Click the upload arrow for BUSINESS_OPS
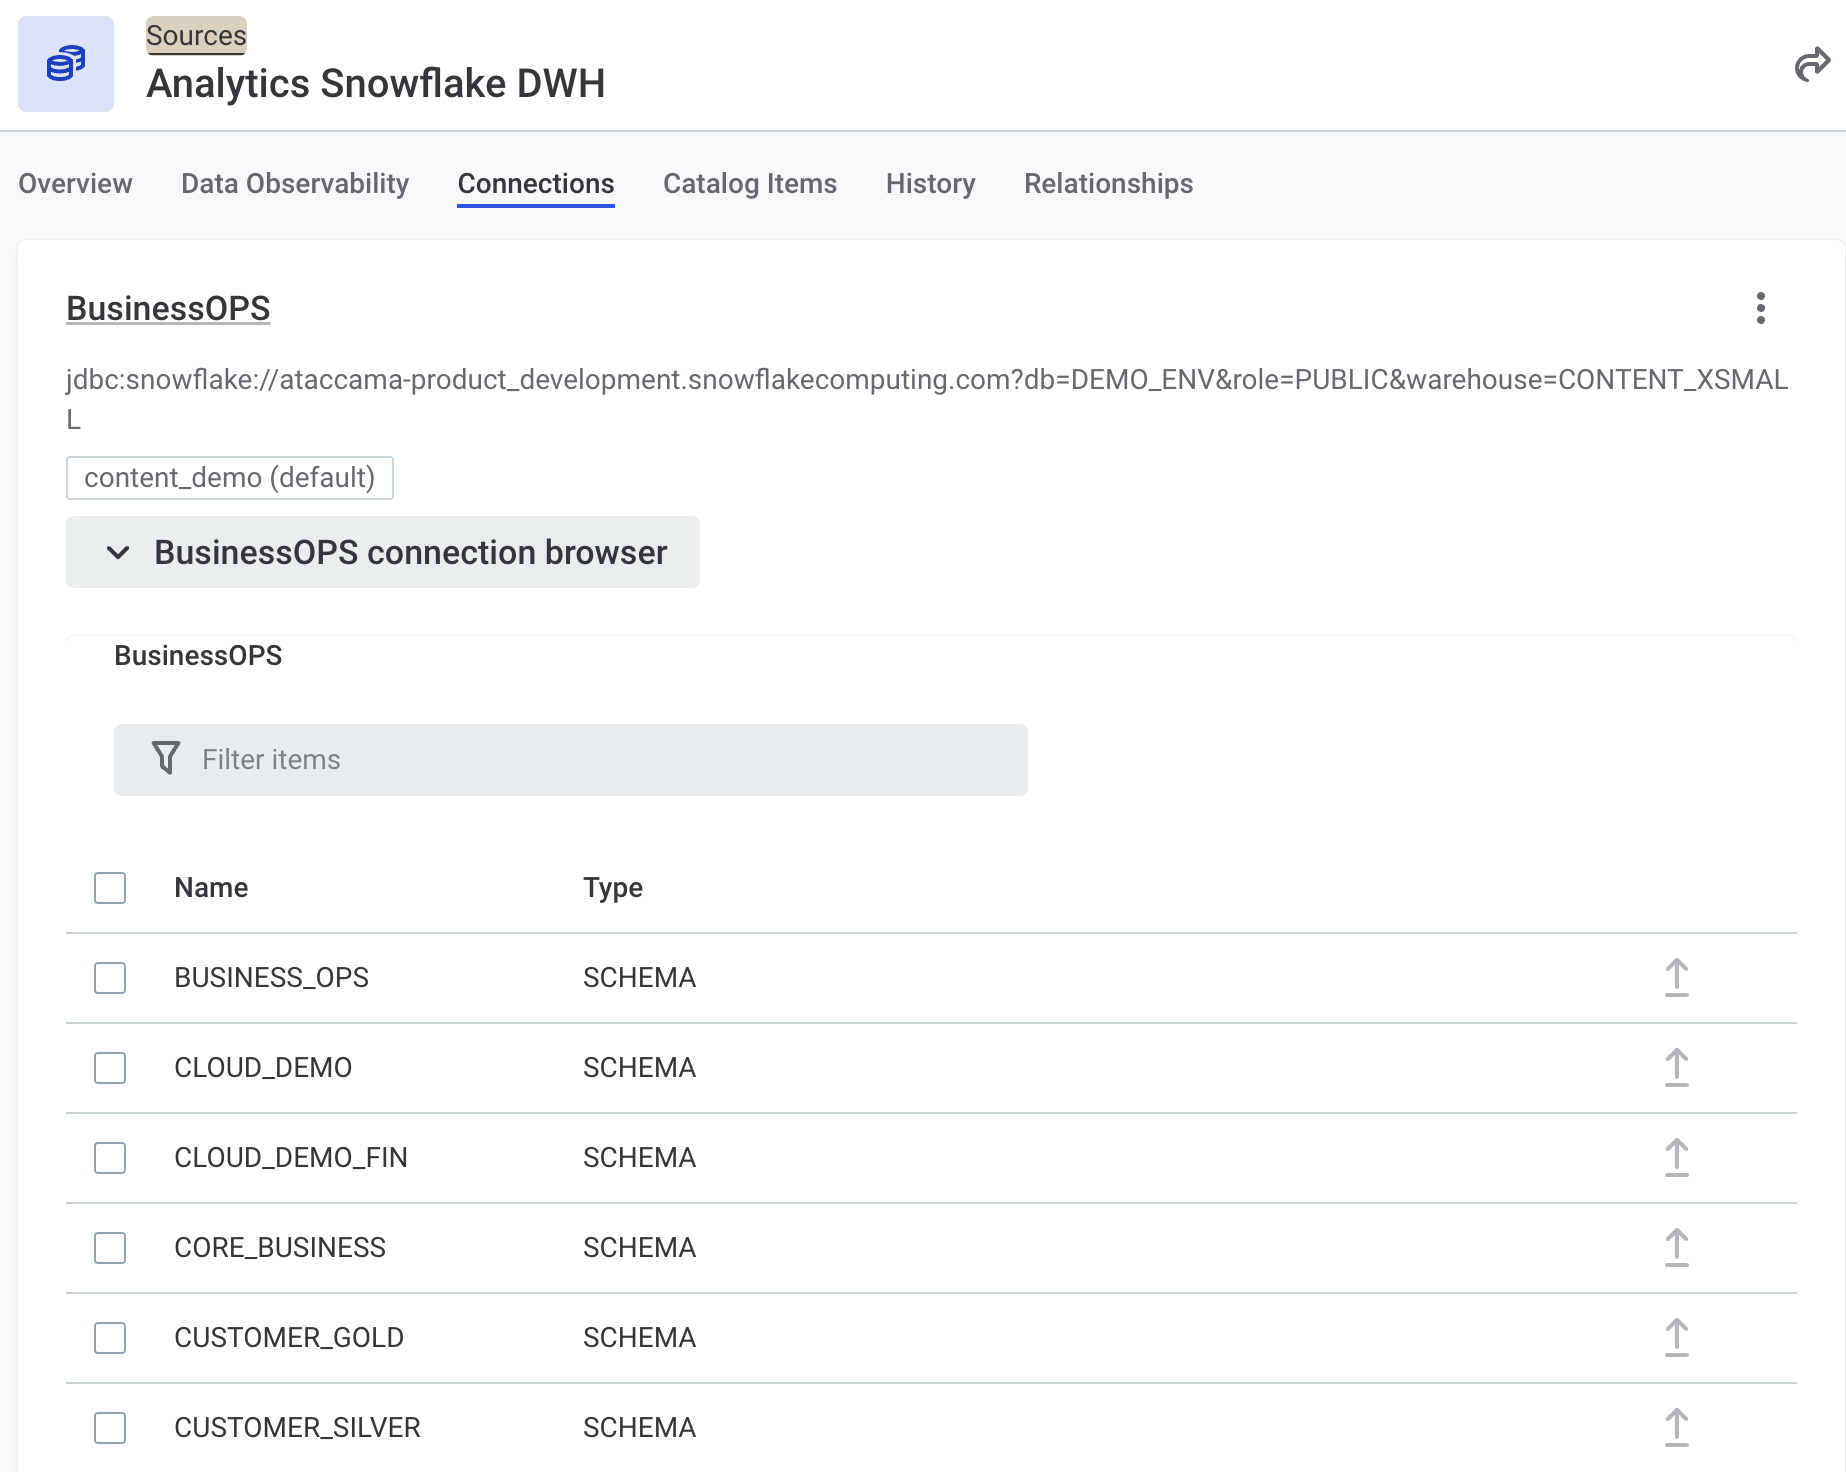Image resolution: width=1846 pixels, height=1472 pixels. [1677, 978]
